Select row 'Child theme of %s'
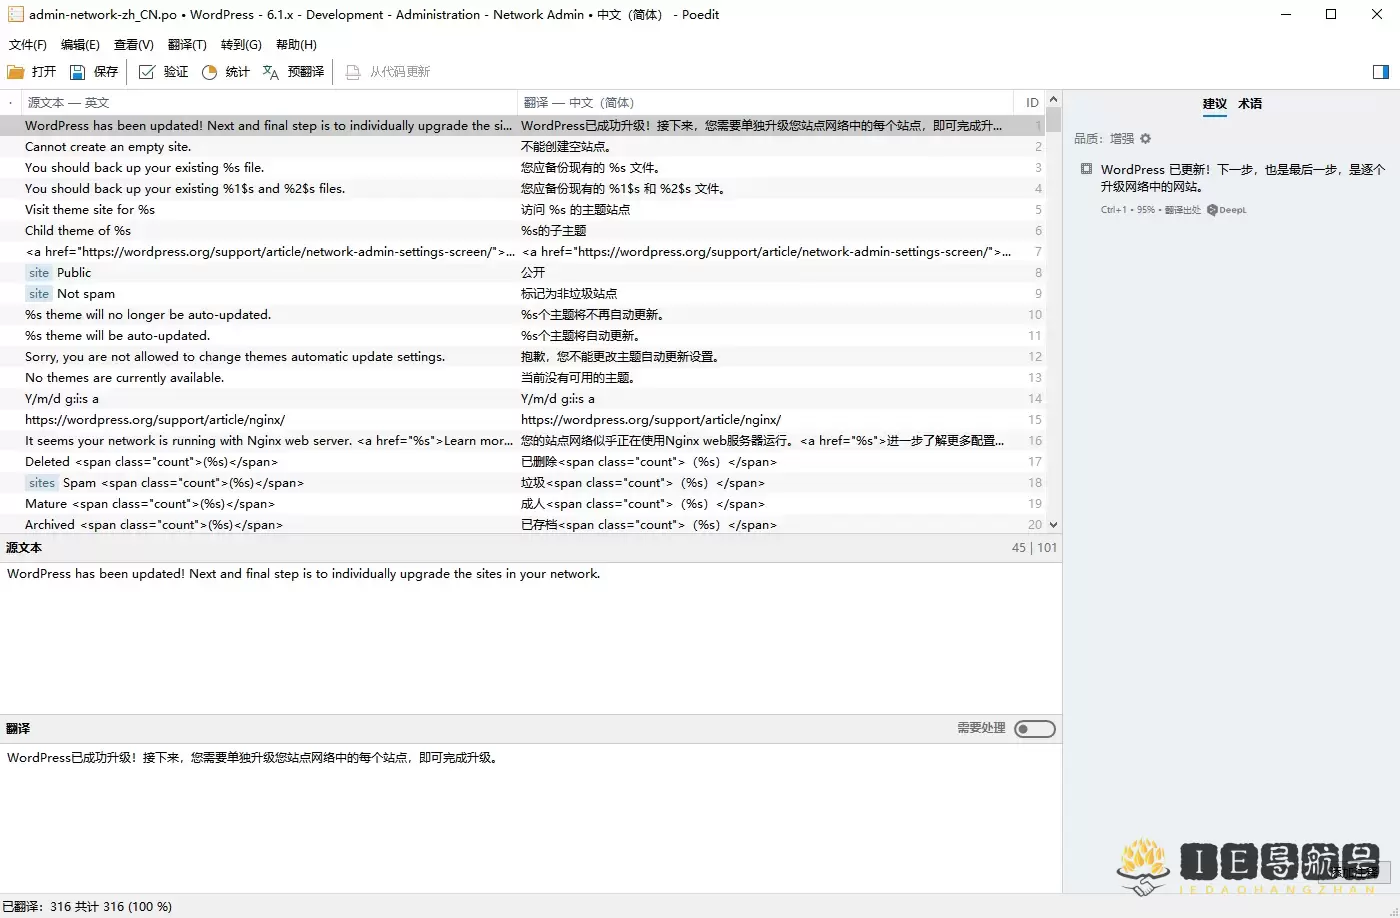This screenshot has width=1400, height=918. point(523,231)
